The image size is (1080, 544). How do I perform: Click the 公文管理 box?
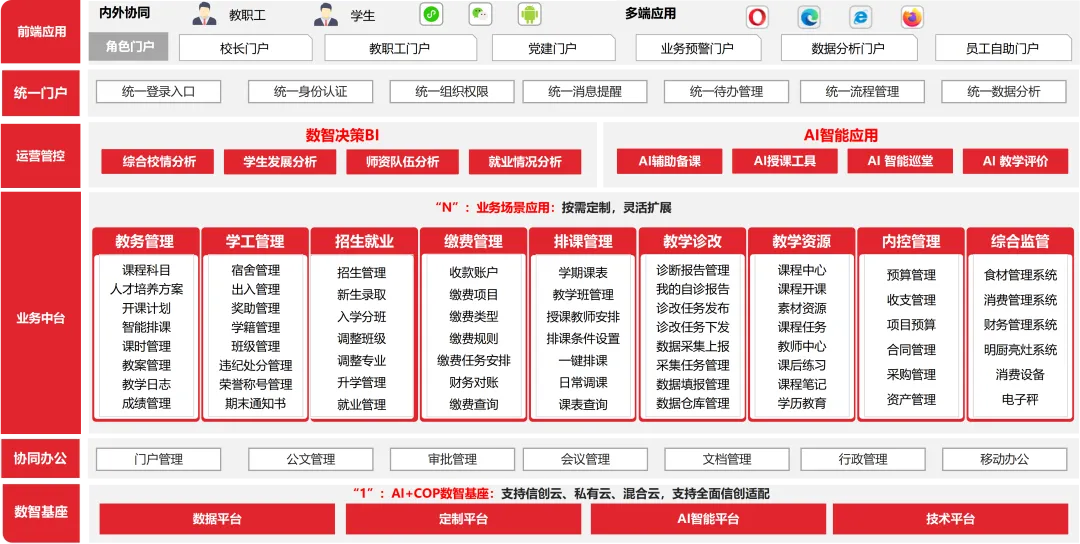[x=311, y=459]
